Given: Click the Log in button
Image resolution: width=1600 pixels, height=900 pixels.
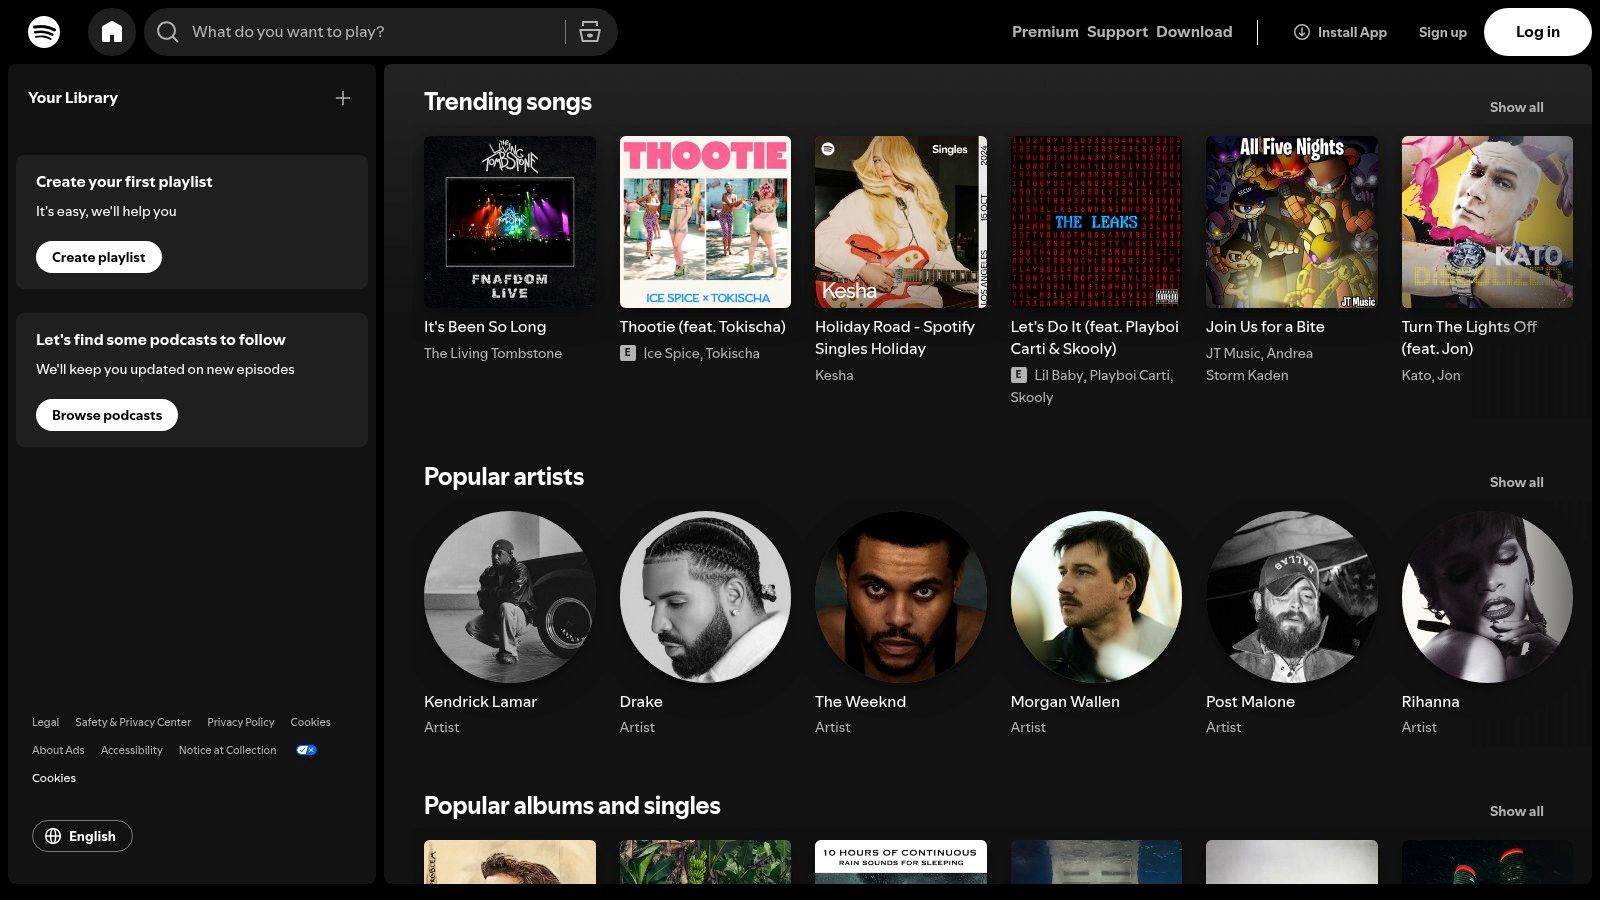Looking at the screenshot, I should click(1537, 32).
